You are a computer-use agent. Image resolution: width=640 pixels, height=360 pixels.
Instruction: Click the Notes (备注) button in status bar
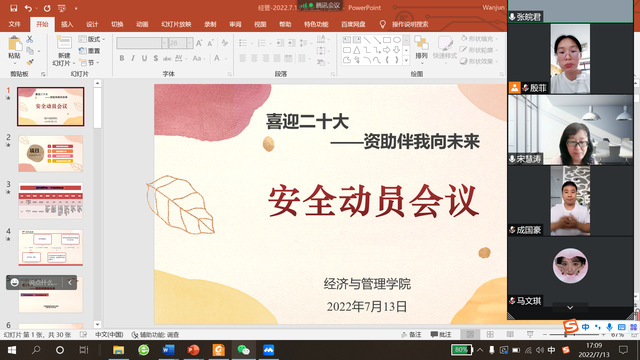[x=411, y=335]
